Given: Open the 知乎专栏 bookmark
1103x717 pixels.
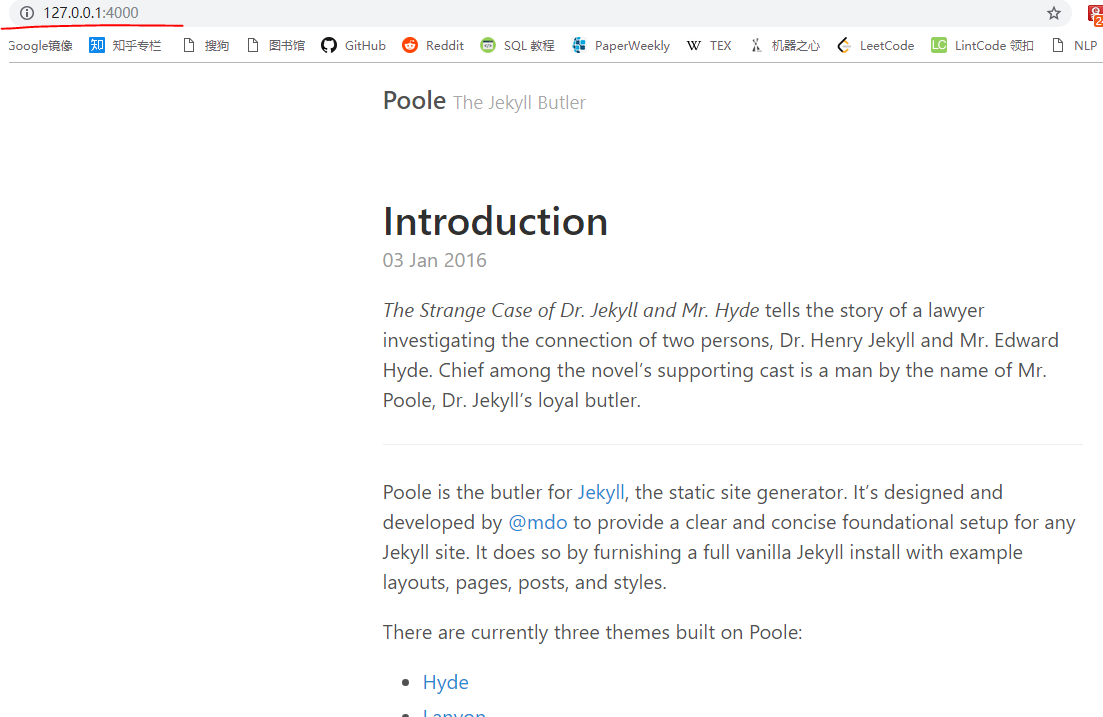Looking at the screenshot, I should (x=125, y=46).
